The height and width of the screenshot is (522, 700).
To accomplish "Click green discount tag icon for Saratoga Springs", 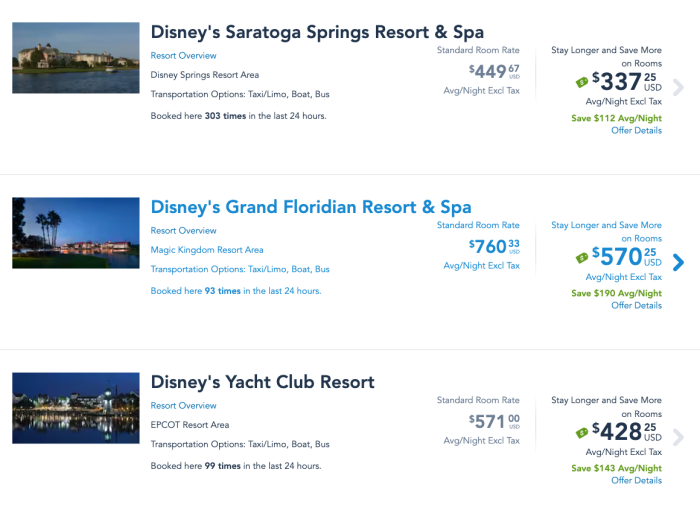I will pyautogui.click(x=582, y=82).
